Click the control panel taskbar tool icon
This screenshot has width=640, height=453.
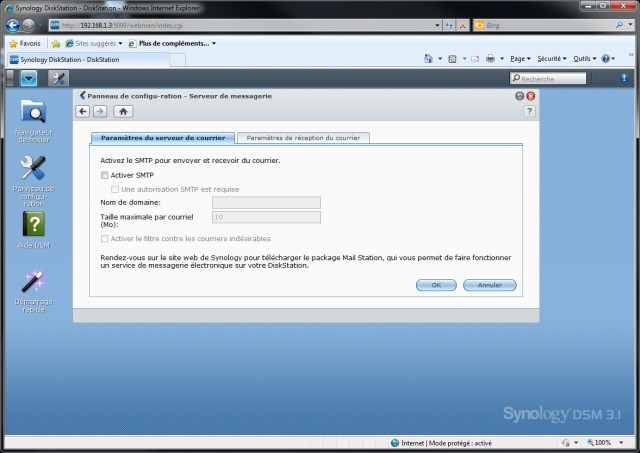[x=58, y=78]
